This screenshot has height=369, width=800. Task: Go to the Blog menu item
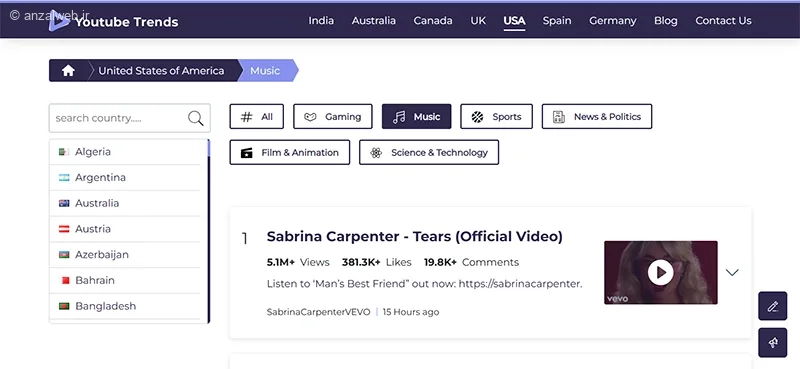(x=666, y=21)
